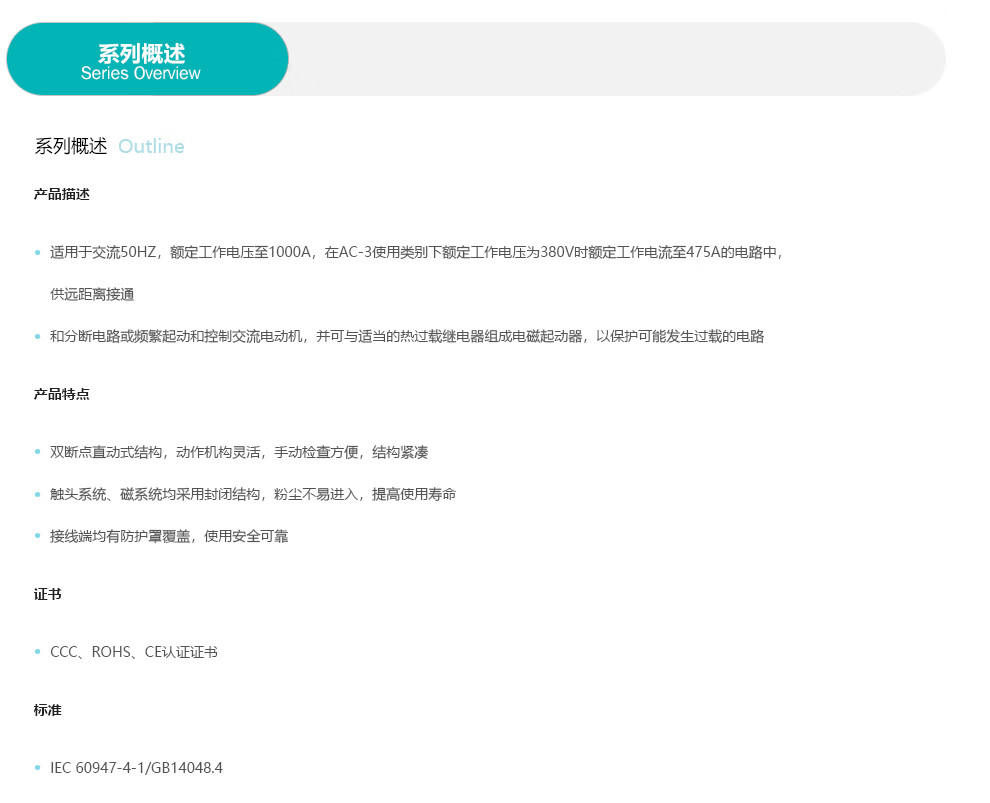Click the bullet dot before CCC、ROHS

pyautogui.click(x=38, y=653)
